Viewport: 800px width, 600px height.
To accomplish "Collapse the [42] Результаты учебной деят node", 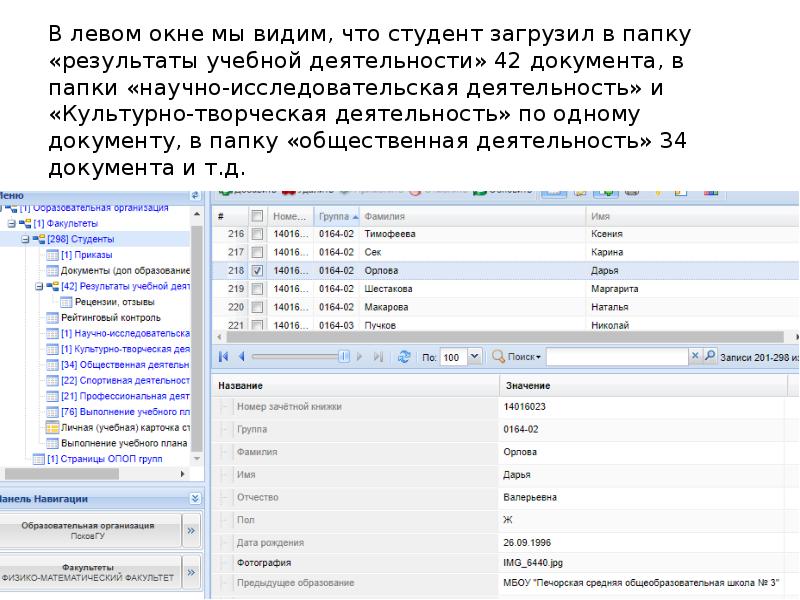I will (x=39, y=286).
